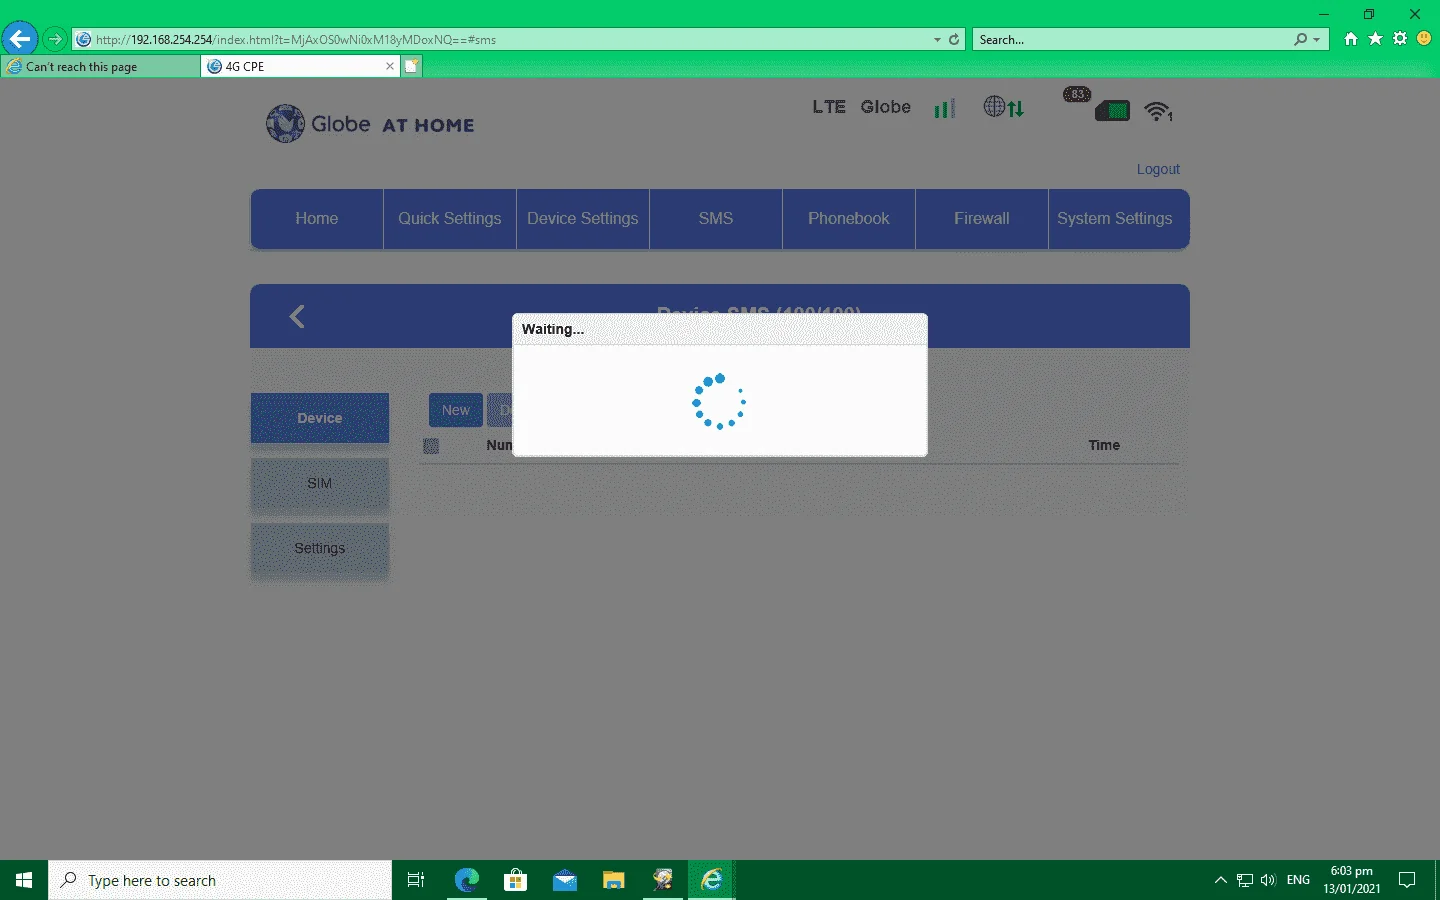Screen dimensions: 1440x900
Task: Open the Action Center notifications icon
Action: 1407,880
